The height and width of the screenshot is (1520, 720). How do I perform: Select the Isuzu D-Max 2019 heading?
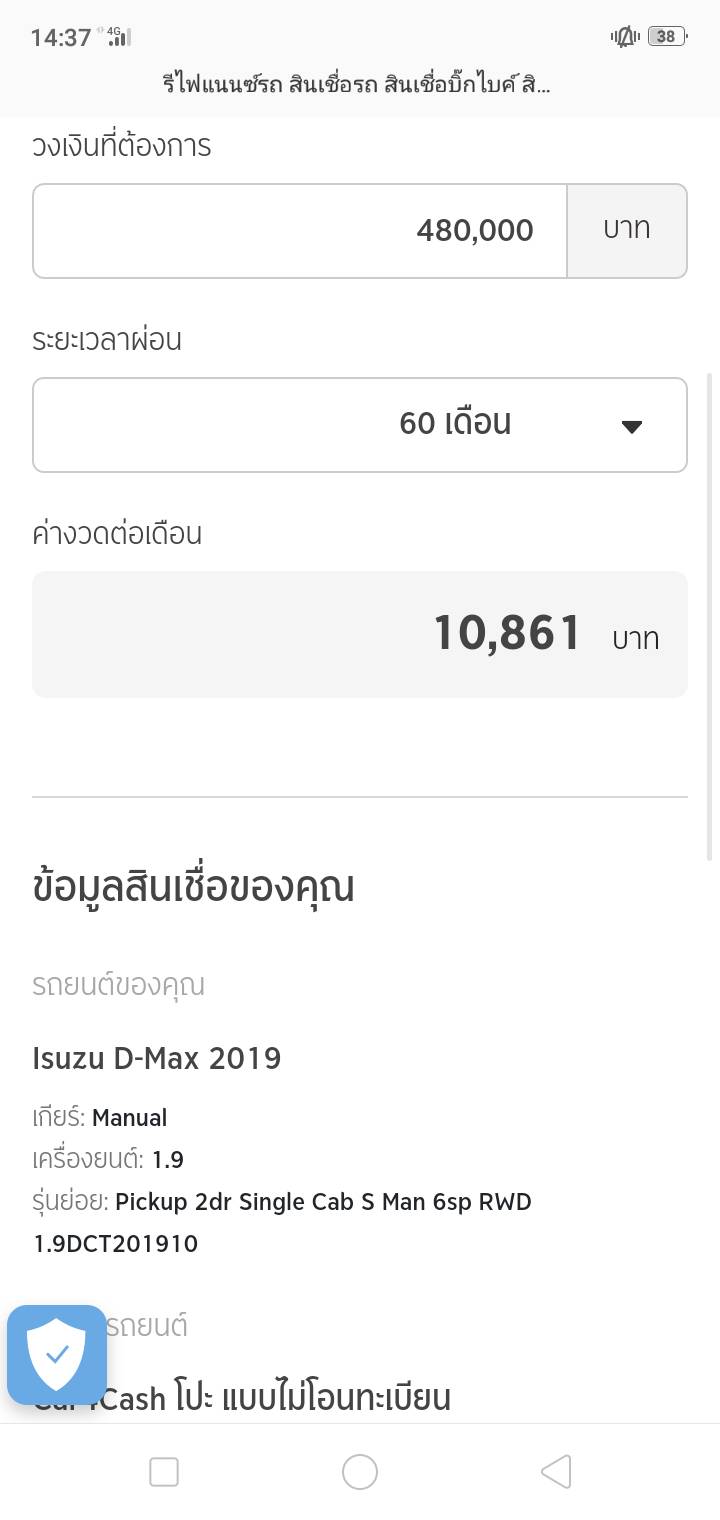pos(157,1058)
